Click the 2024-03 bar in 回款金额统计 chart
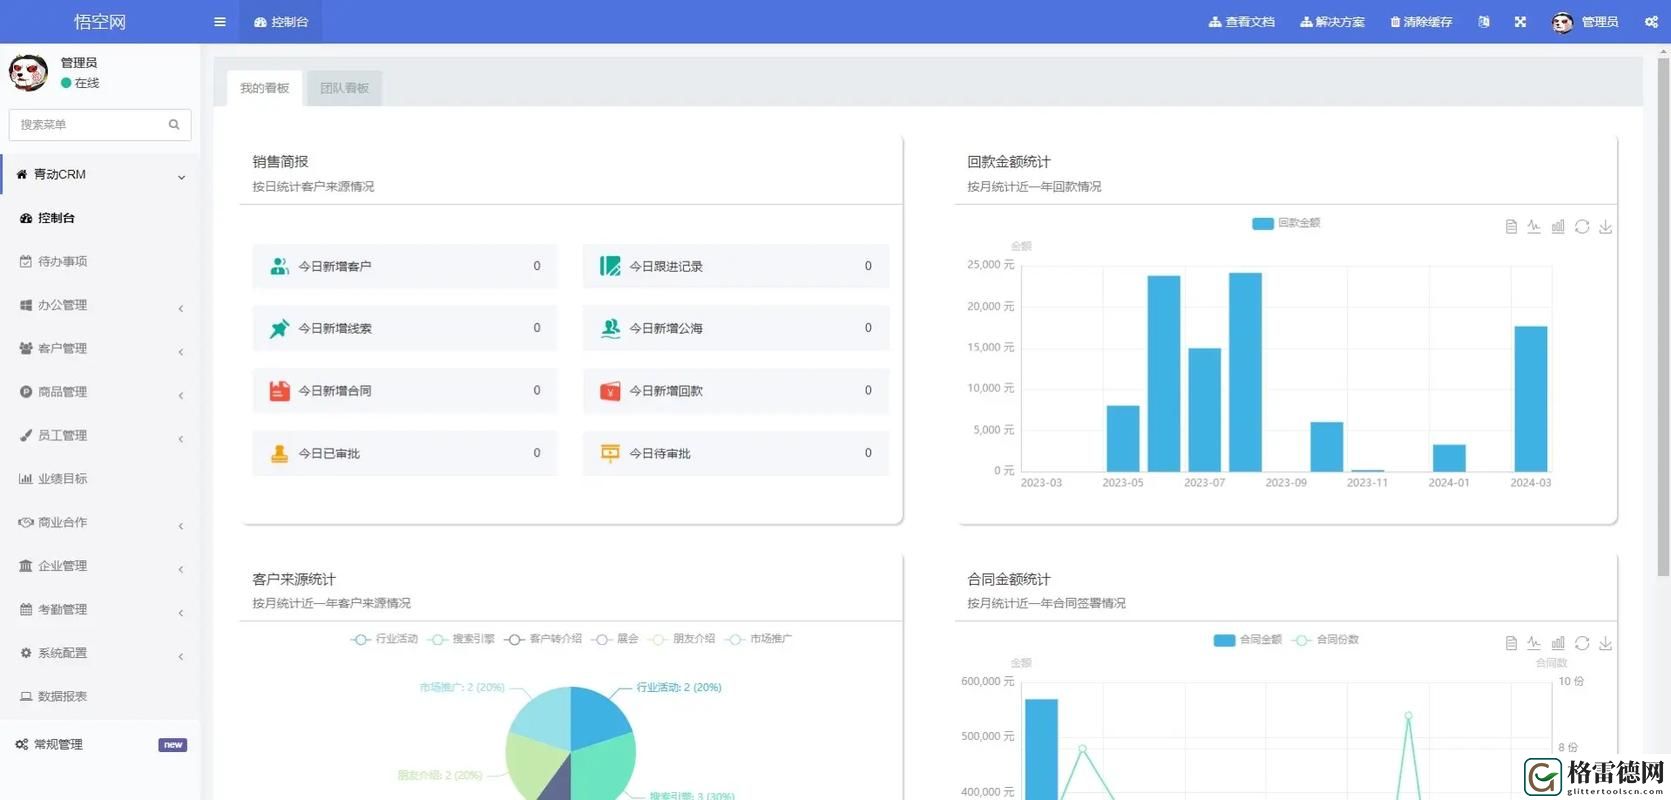 pos(1531,399)
